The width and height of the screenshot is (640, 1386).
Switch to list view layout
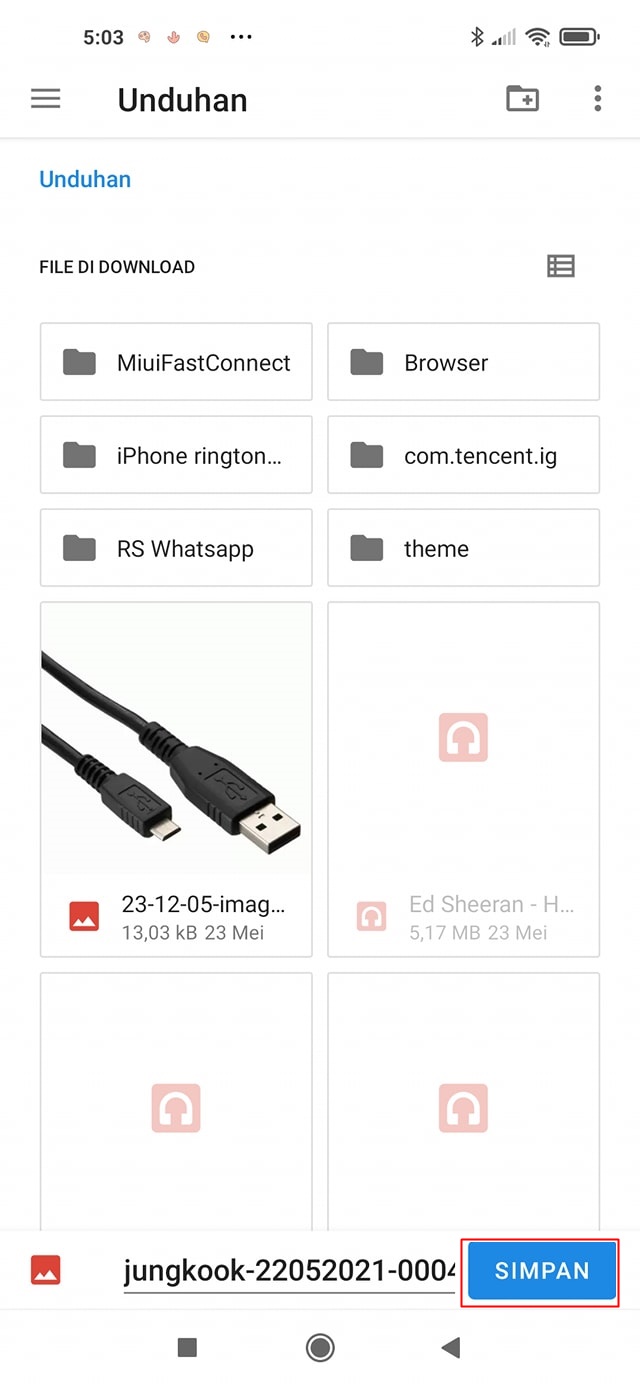(561, 266)
